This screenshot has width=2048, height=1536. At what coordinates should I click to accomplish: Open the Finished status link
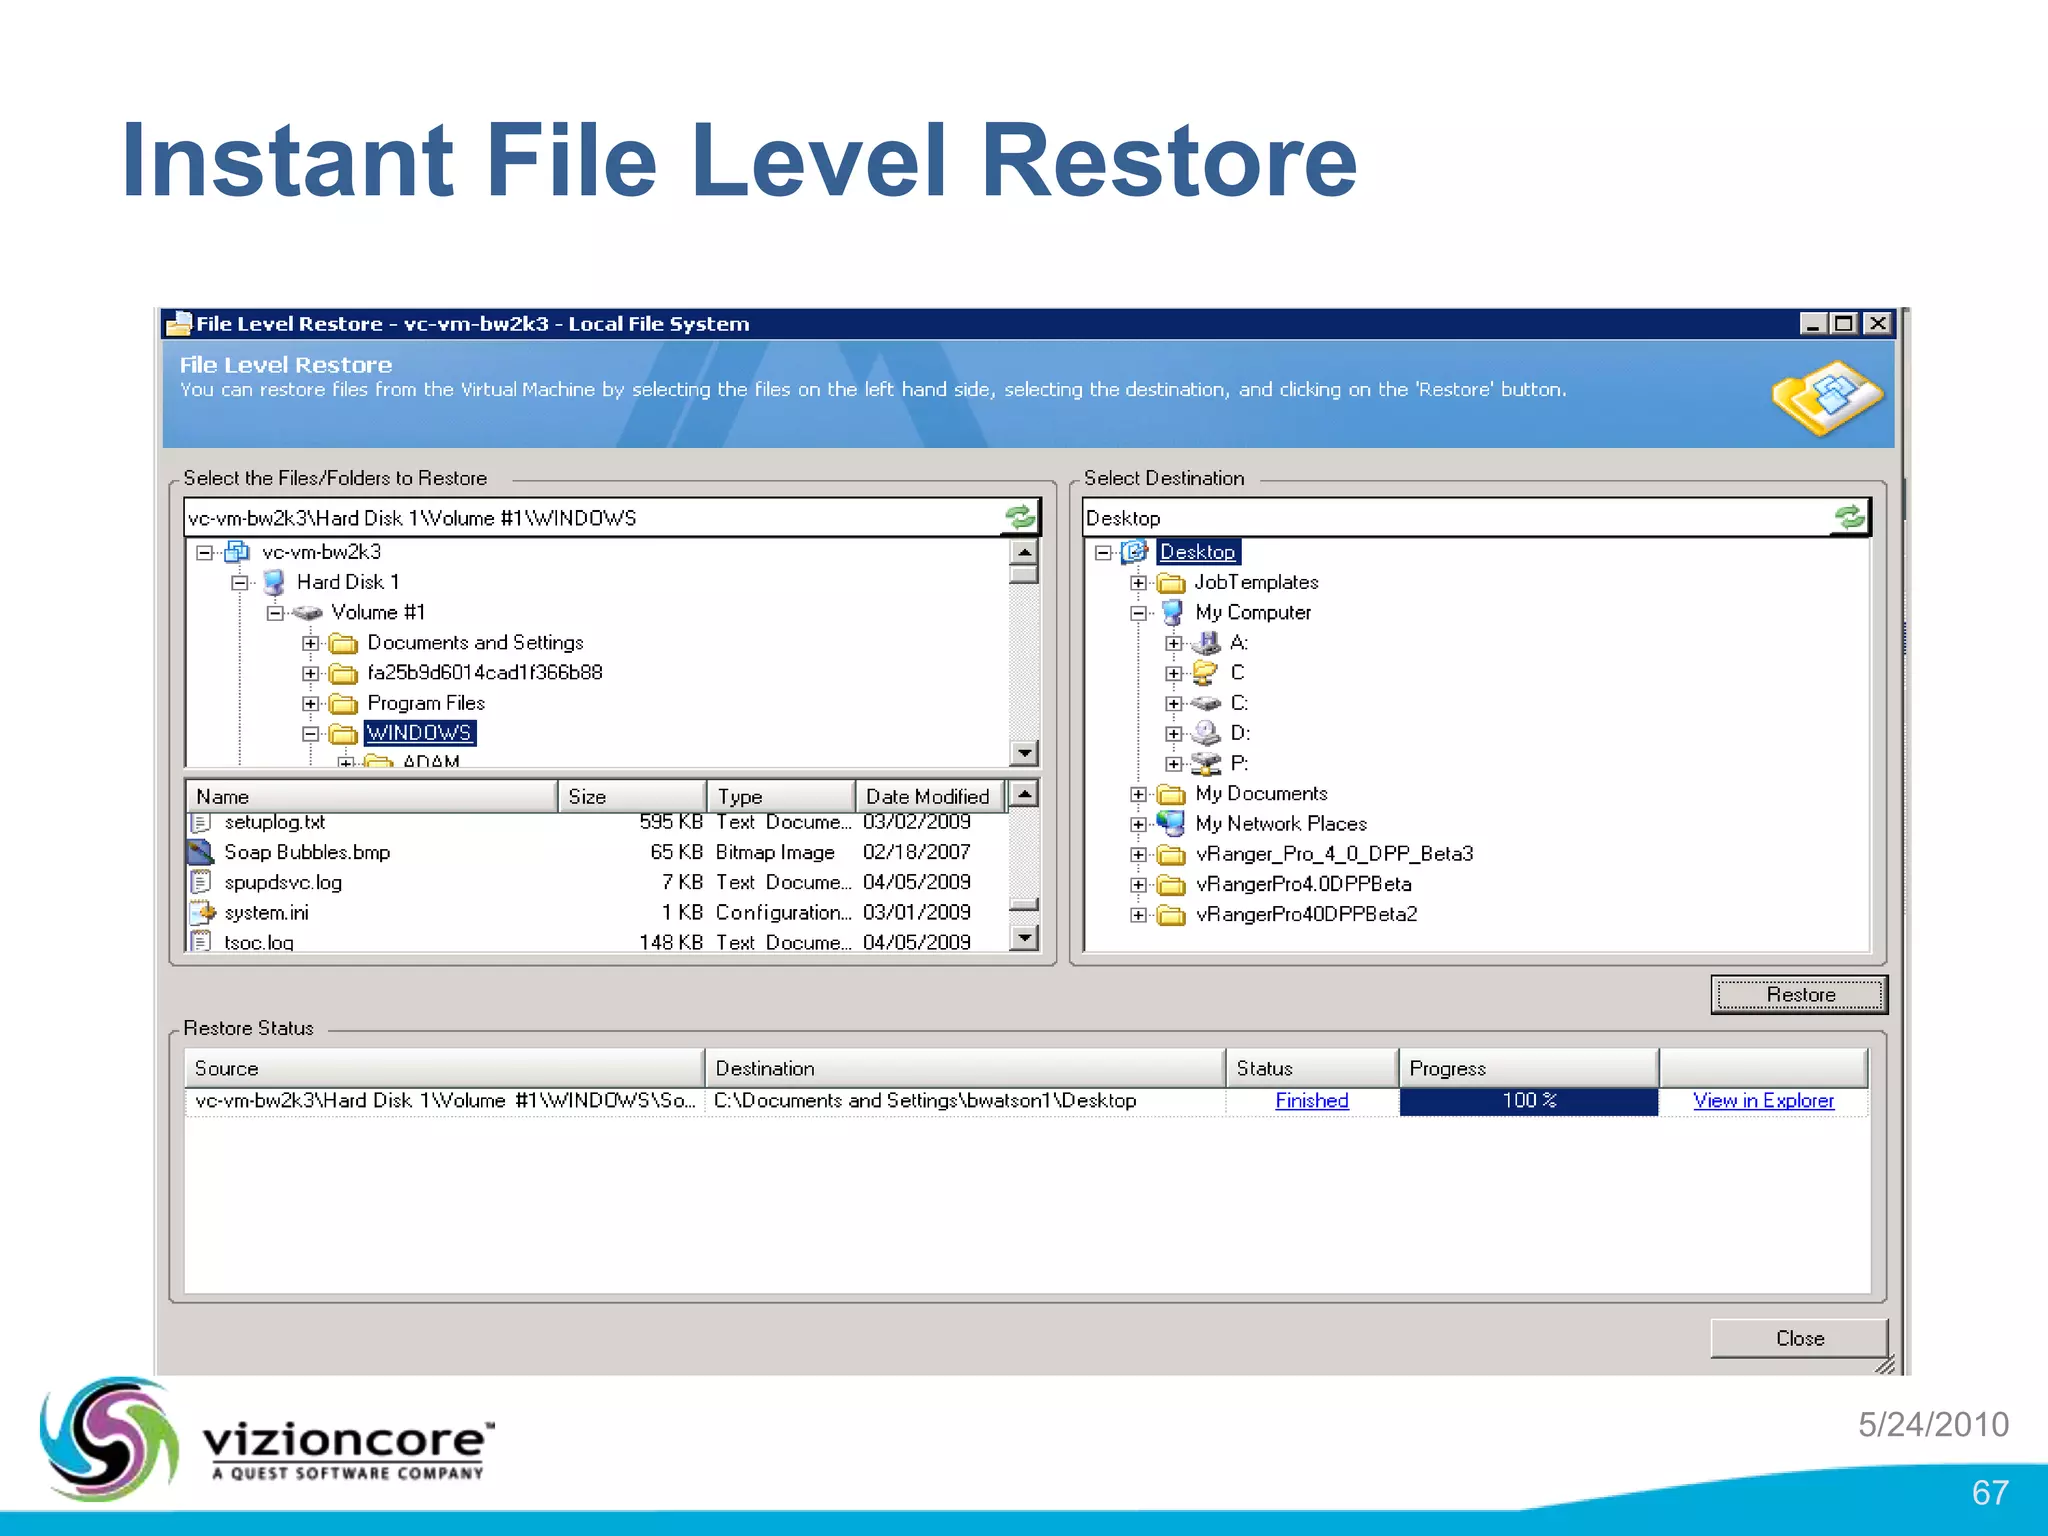(1311, 1100)
